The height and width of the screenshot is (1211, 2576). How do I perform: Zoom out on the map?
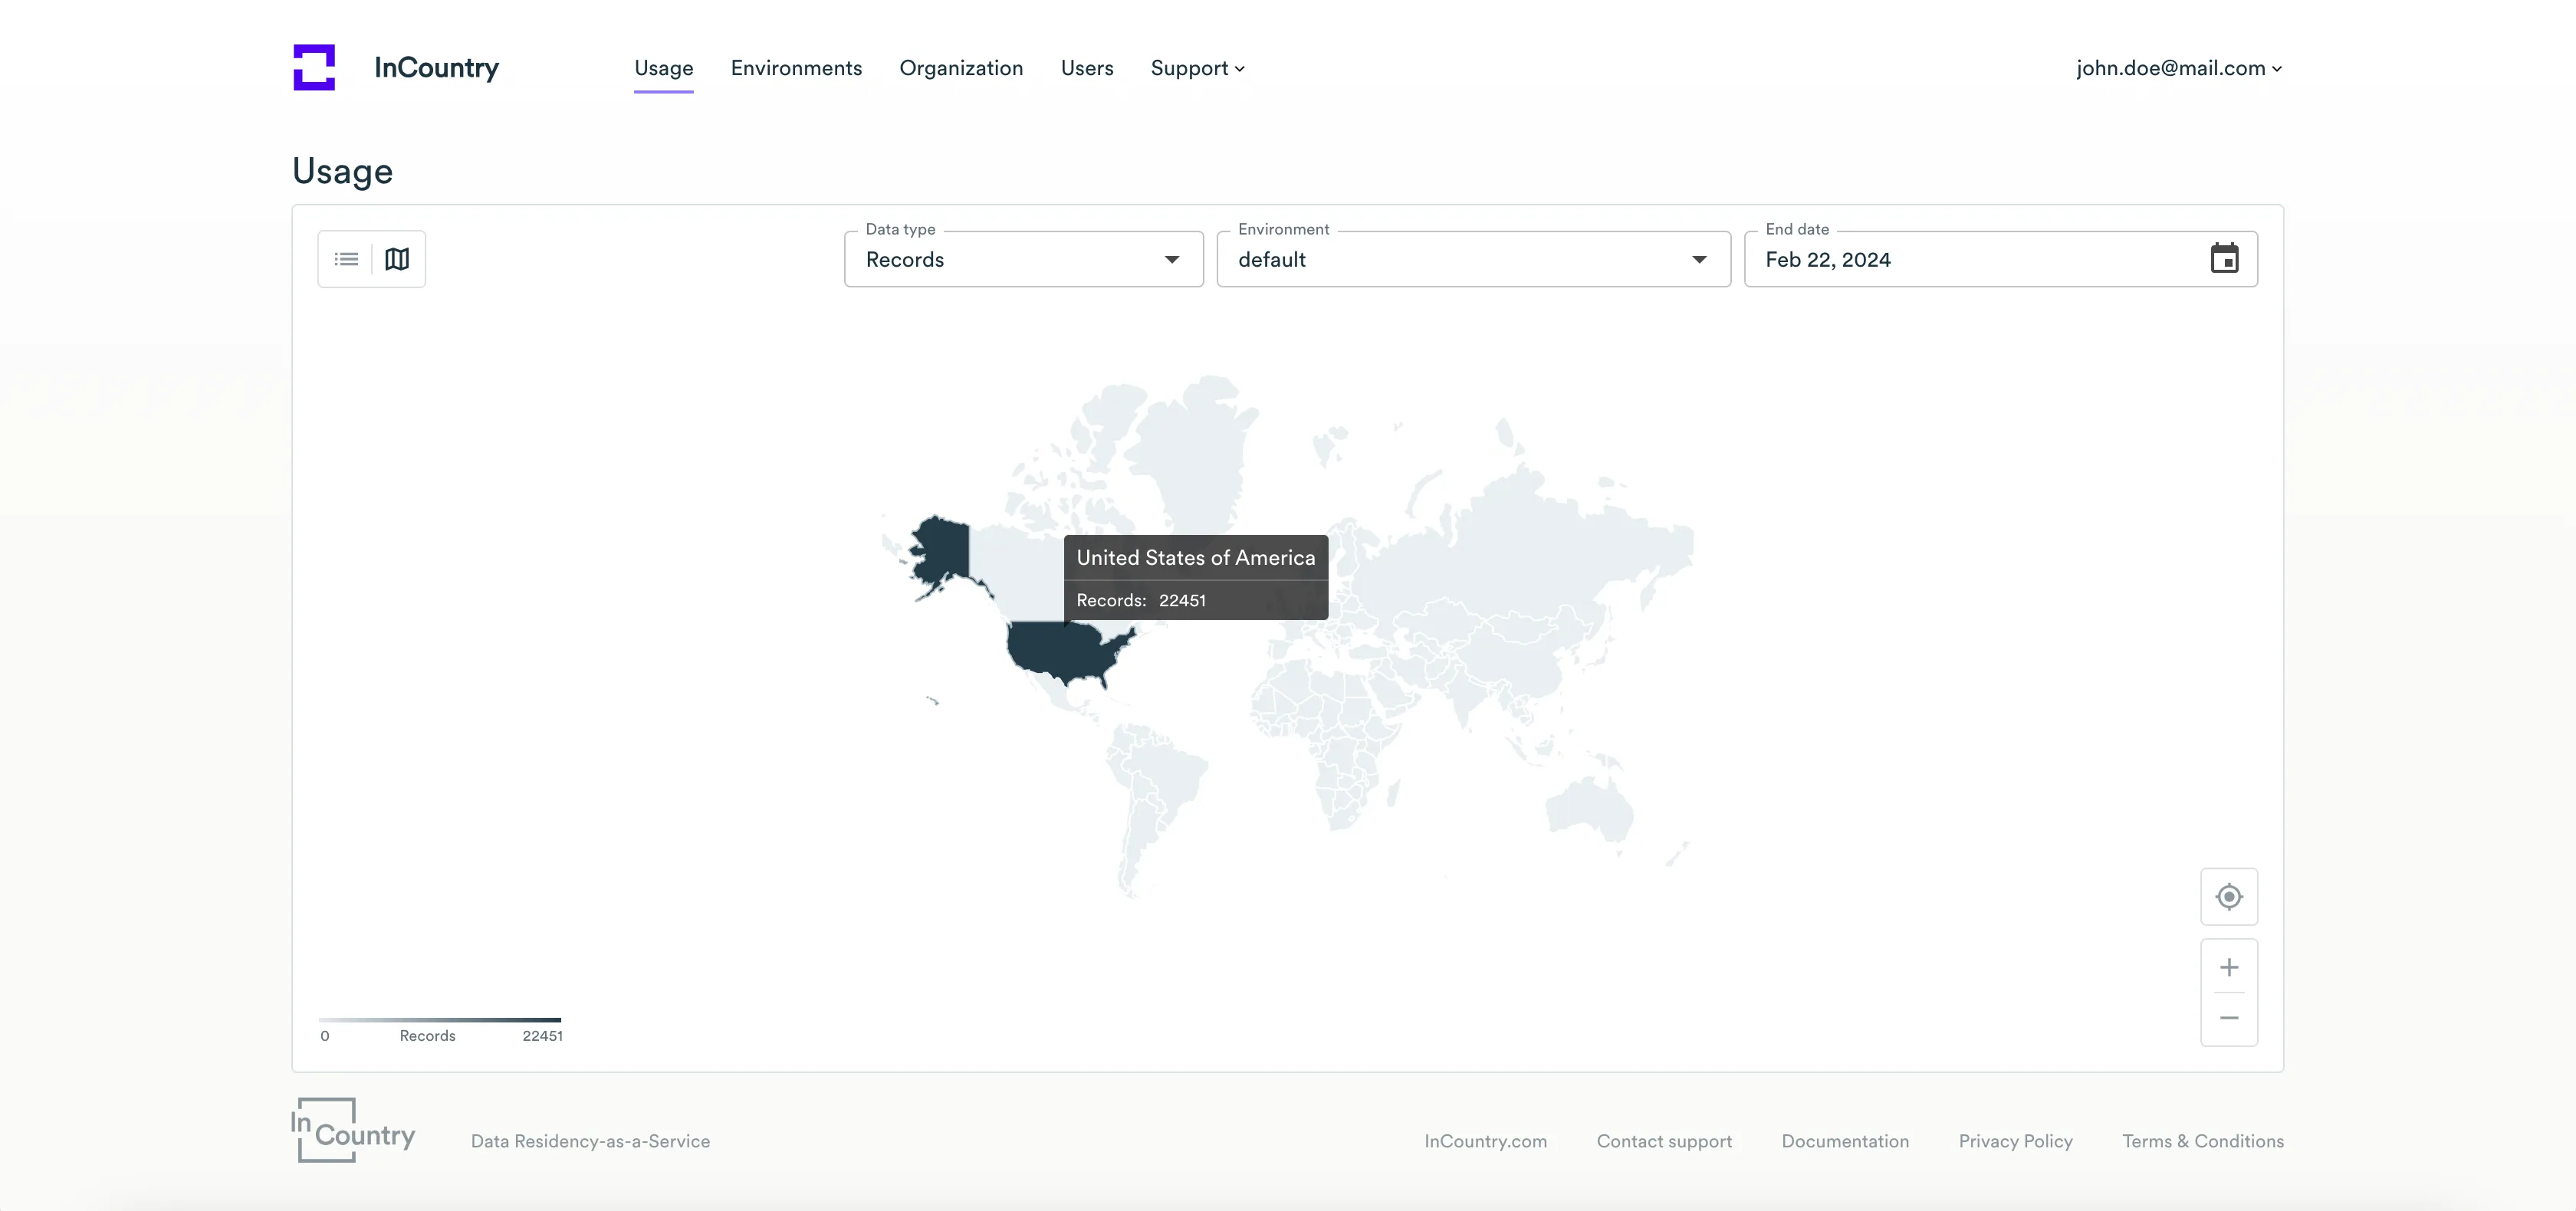(x=2228, y=1018)
